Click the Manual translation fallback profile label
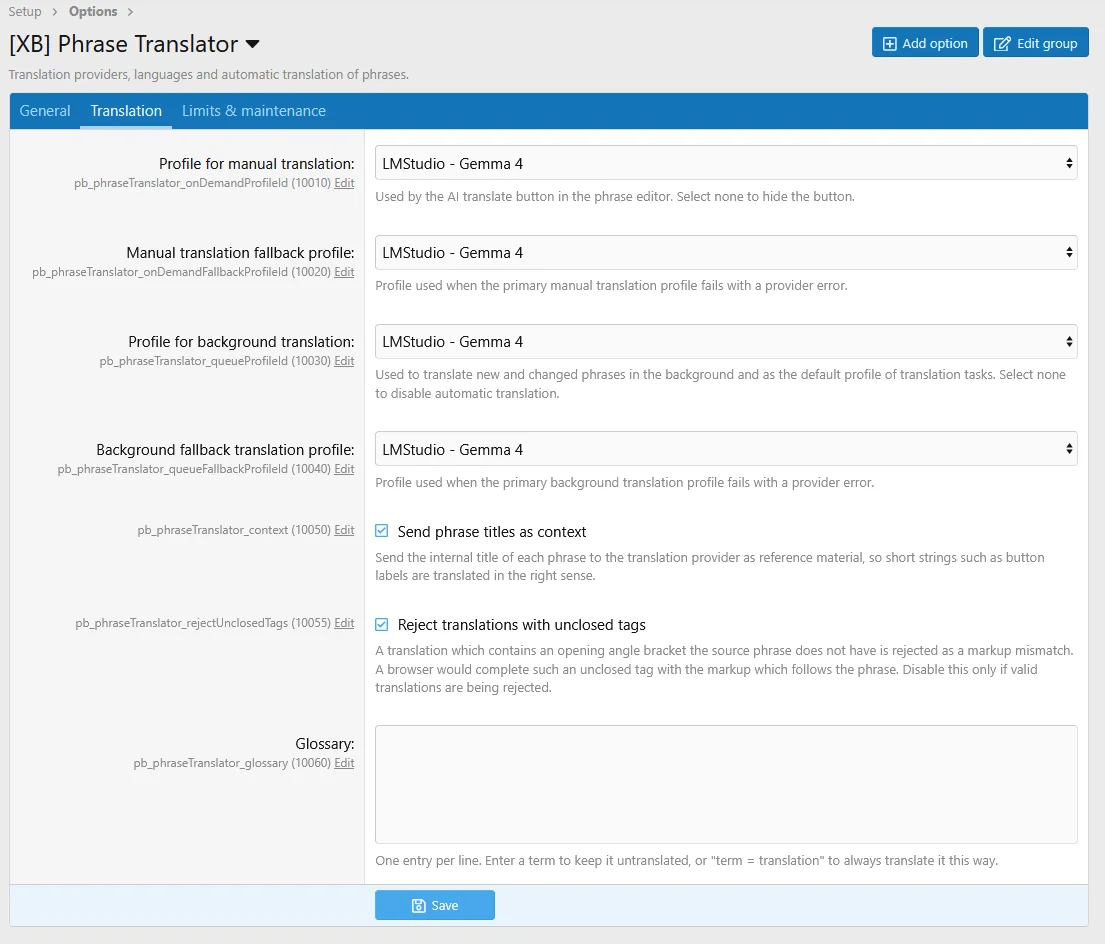 [x=240, y=253]
